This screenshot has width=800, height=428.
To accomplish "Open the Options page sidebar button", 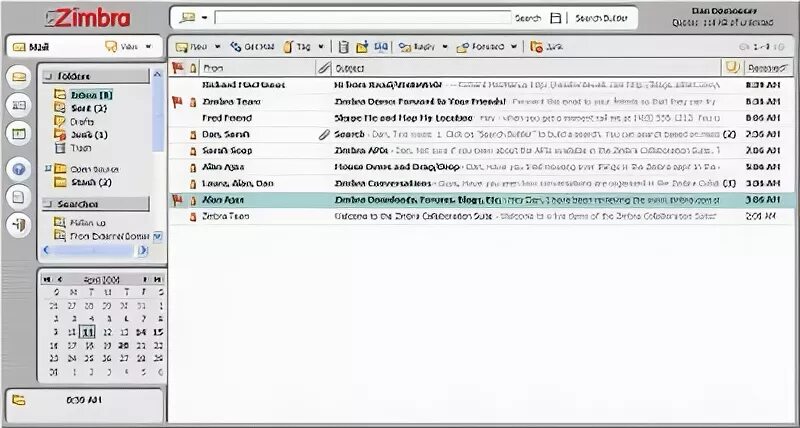I will click(x=19, y=197).
